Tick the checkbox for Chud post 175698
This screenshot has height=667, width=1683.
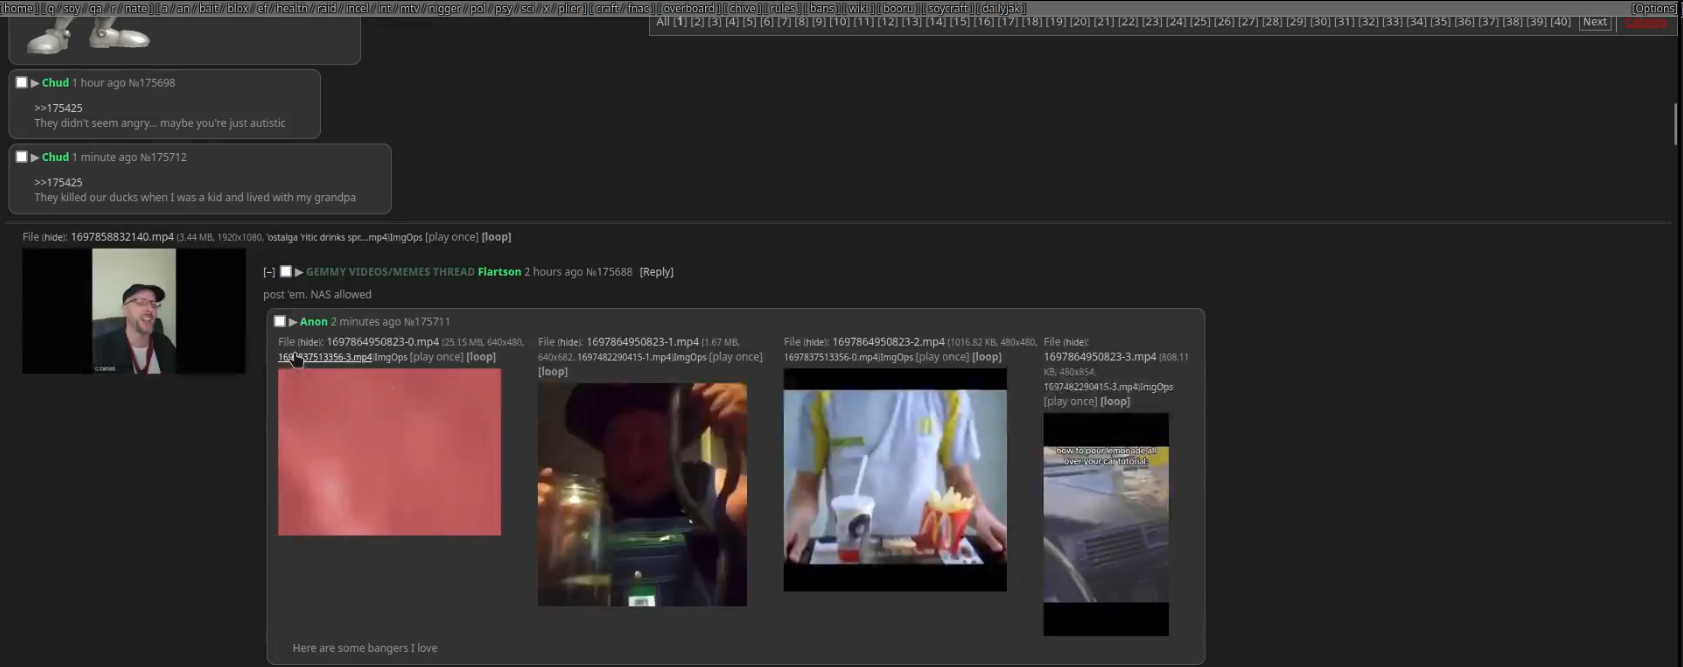click(x=21, y=82)
